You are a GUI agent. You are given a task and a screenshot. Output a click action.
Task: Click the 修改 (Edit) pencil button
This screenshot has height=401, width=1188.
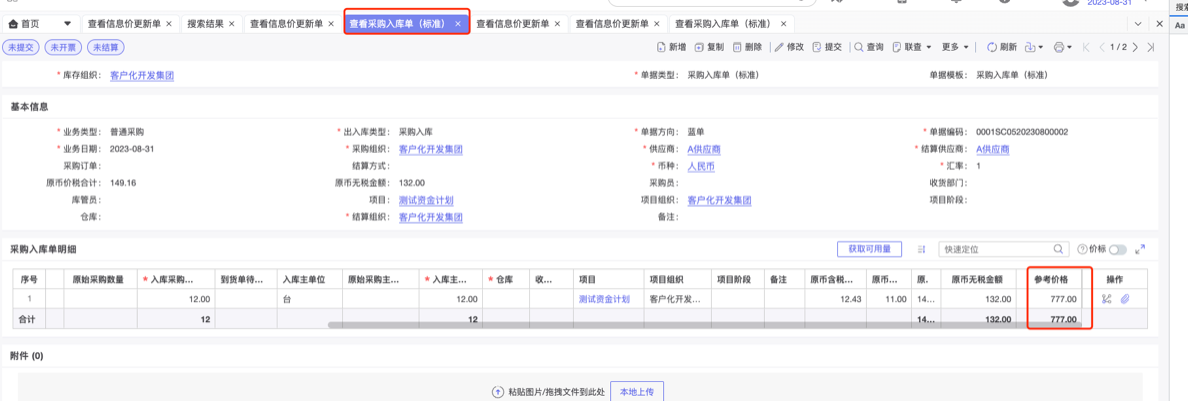click(789, 47)
